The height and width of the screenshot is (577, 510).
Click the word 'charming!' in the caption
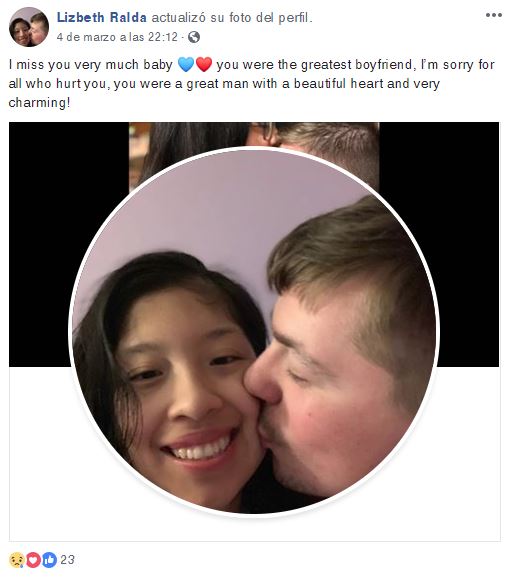(x=39, y=103)
